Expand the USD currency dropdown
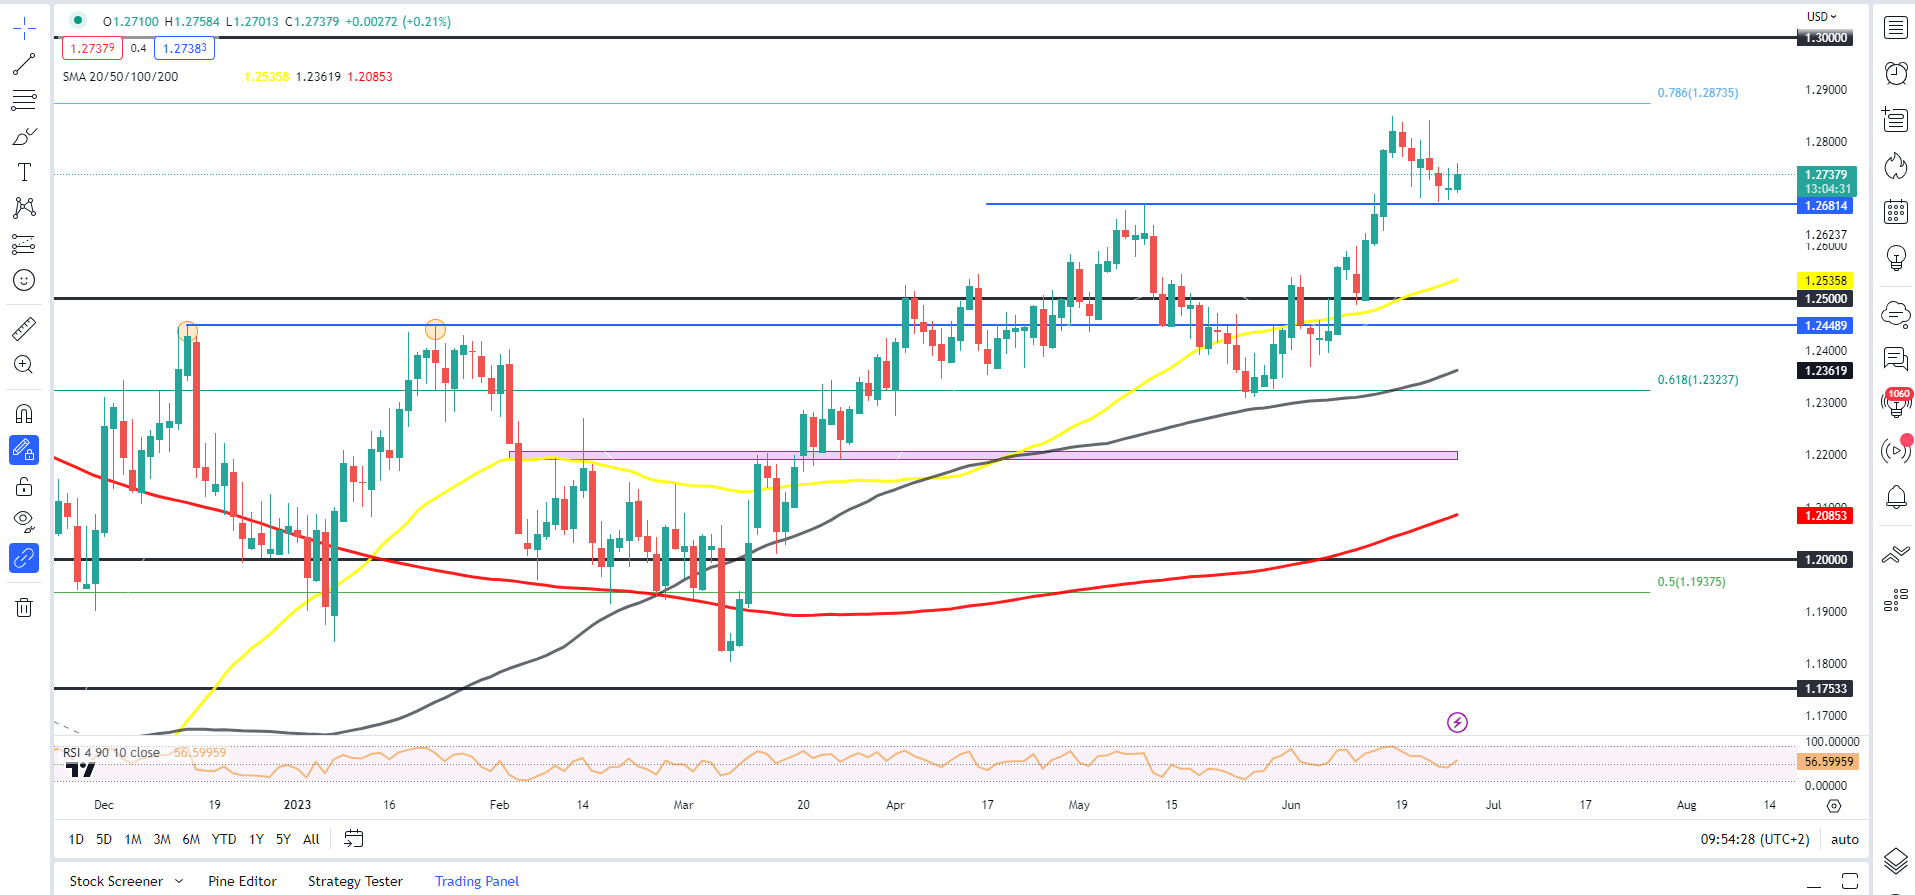The image size is (1915, 895). click(x=1822, y=16)
